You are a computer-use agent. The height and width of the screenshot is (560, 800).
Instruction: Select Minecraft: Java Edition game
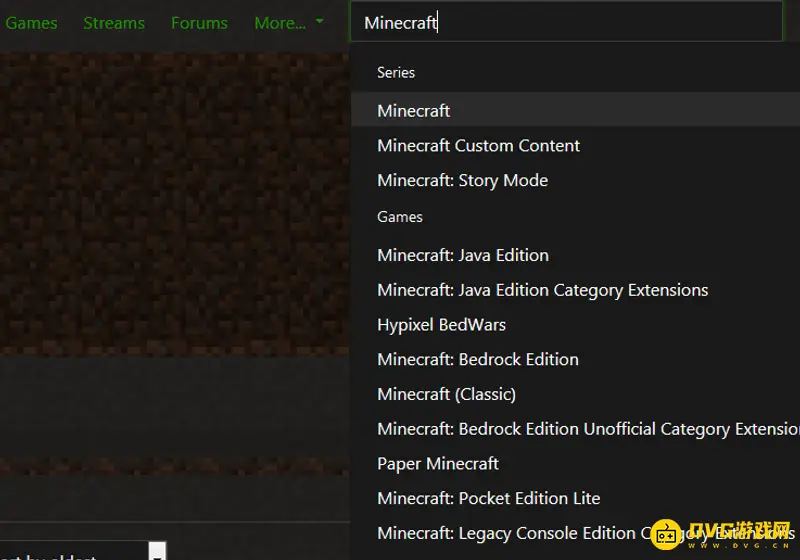coord(463,255)
